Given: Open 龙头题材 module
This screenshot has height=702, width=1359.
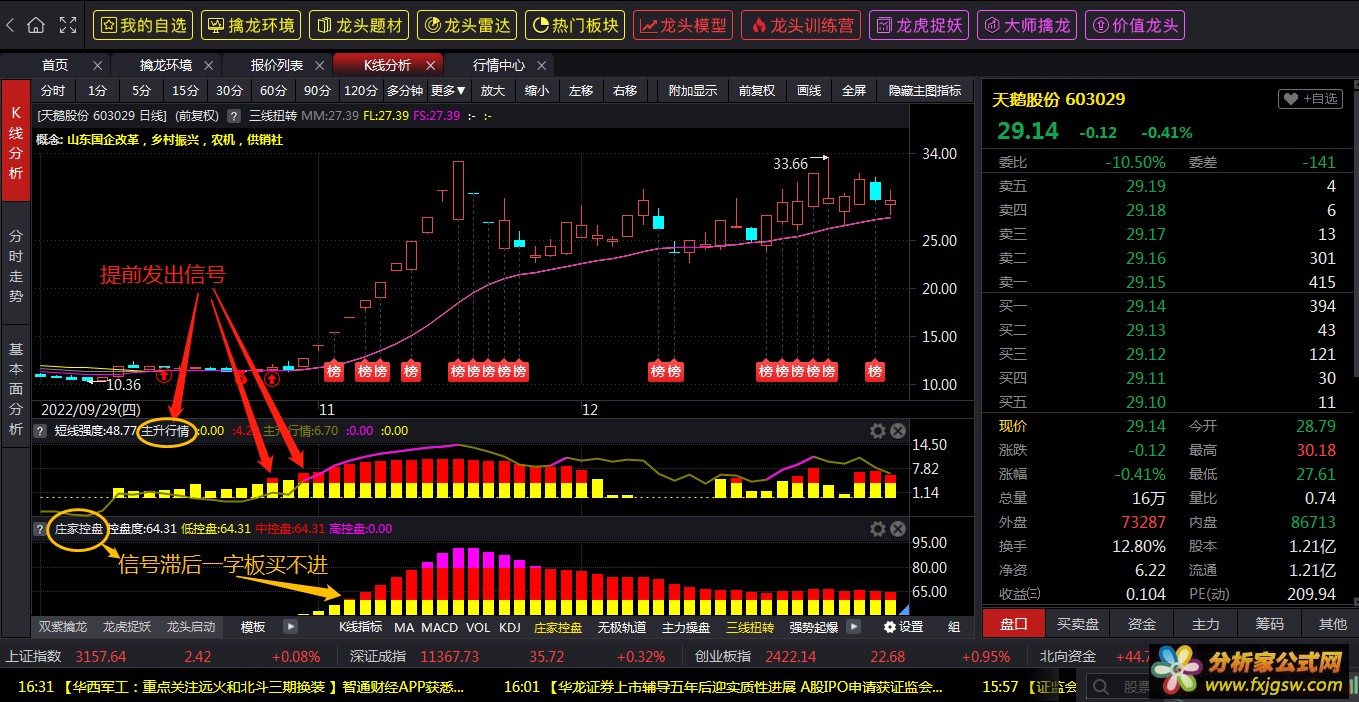Looking at the screenshot, I should [359, 25].
